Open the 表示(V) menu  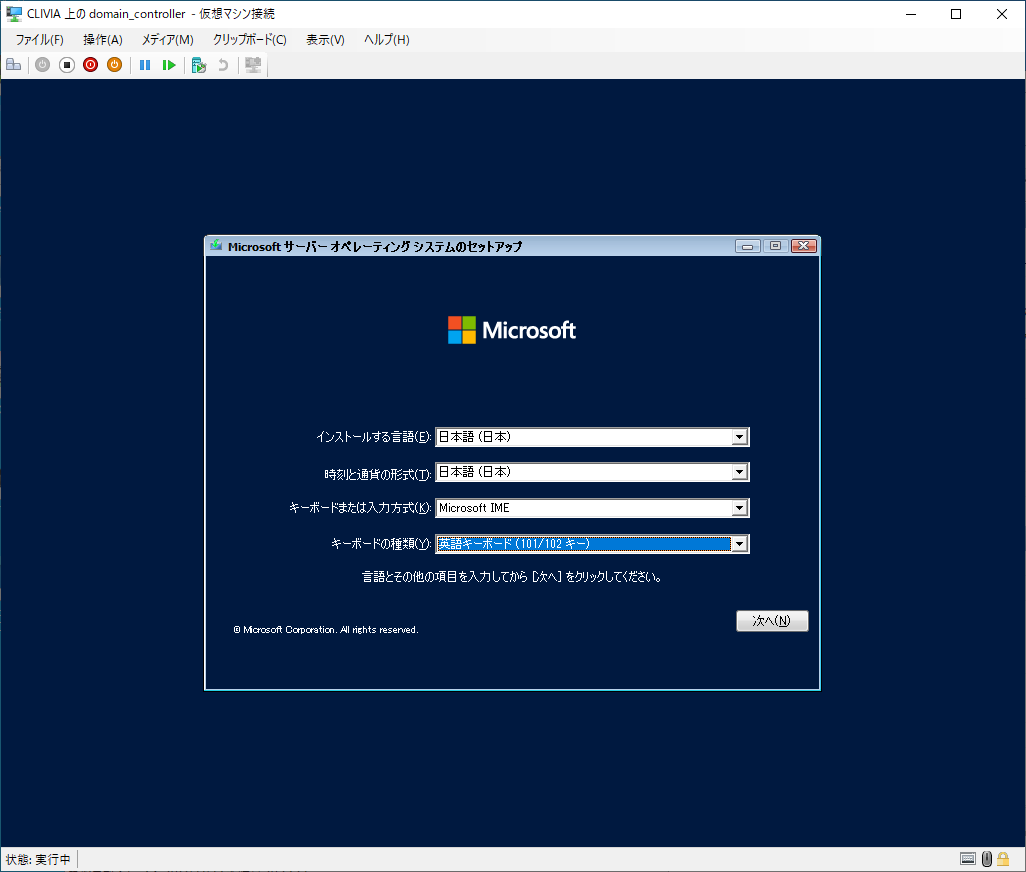[325, 40]
